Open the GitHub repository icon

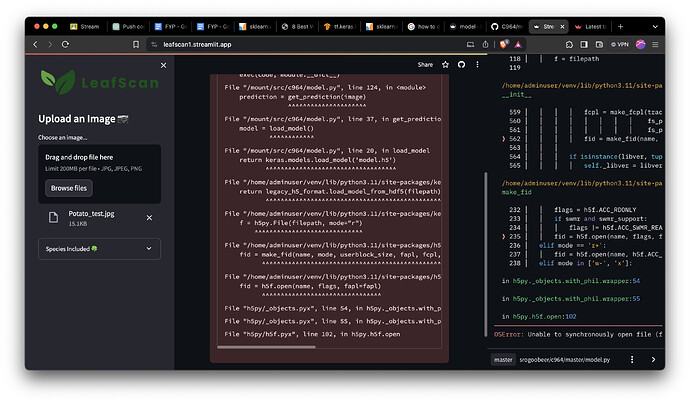coord(461,65)
